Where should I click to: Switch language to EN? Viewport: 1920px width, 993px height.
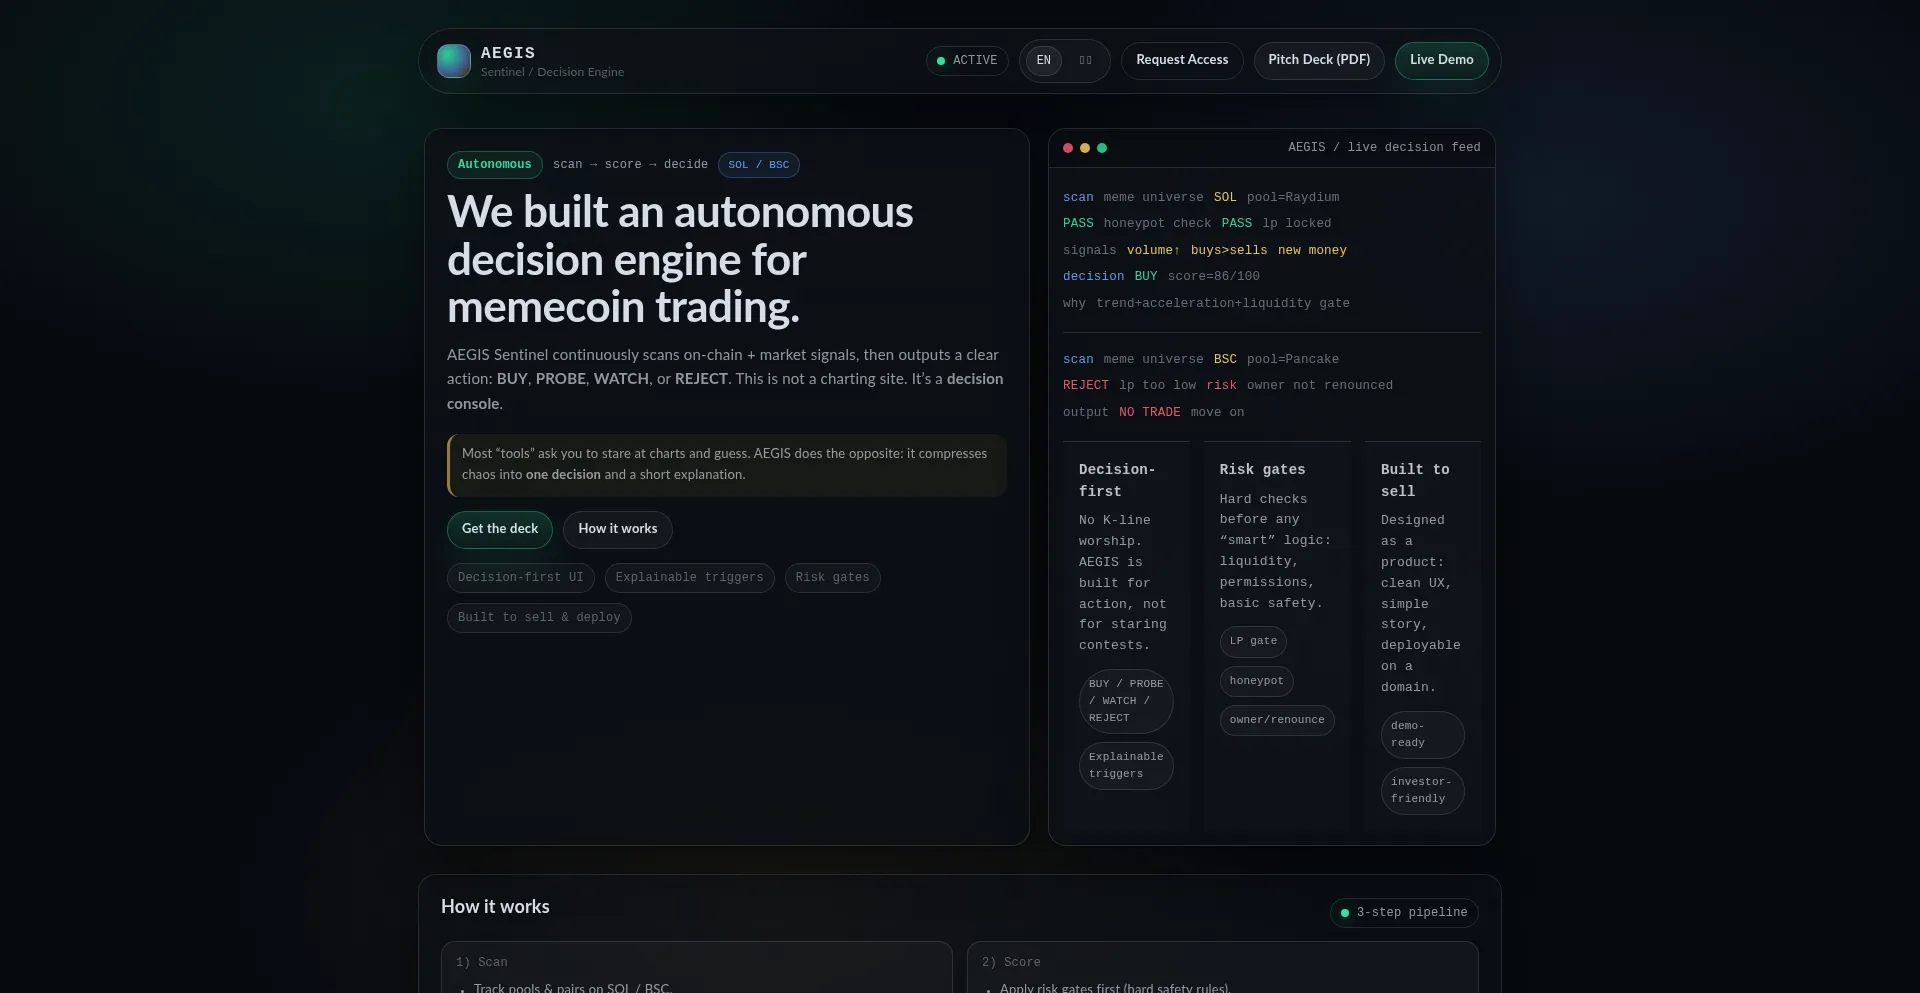[1043, 61]
